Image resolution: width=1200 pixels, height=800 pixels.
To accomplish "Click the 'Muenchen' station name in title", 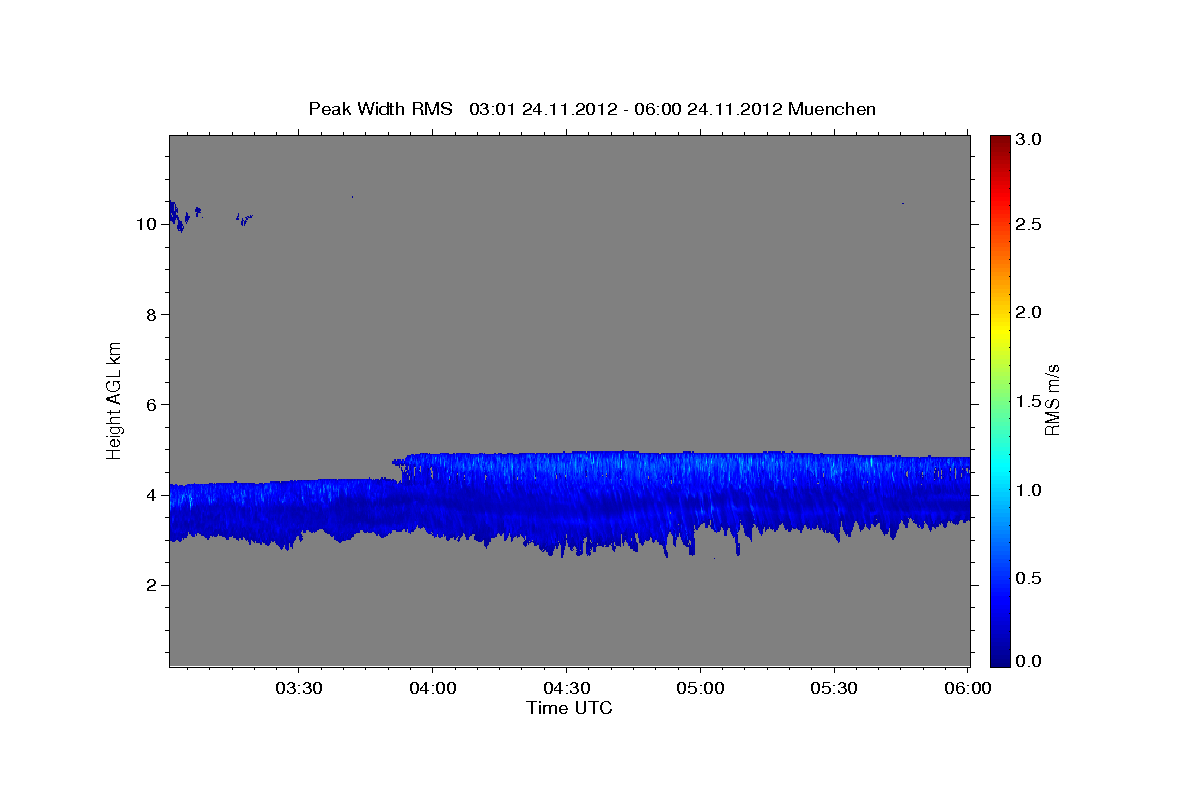I will (832, 109).
